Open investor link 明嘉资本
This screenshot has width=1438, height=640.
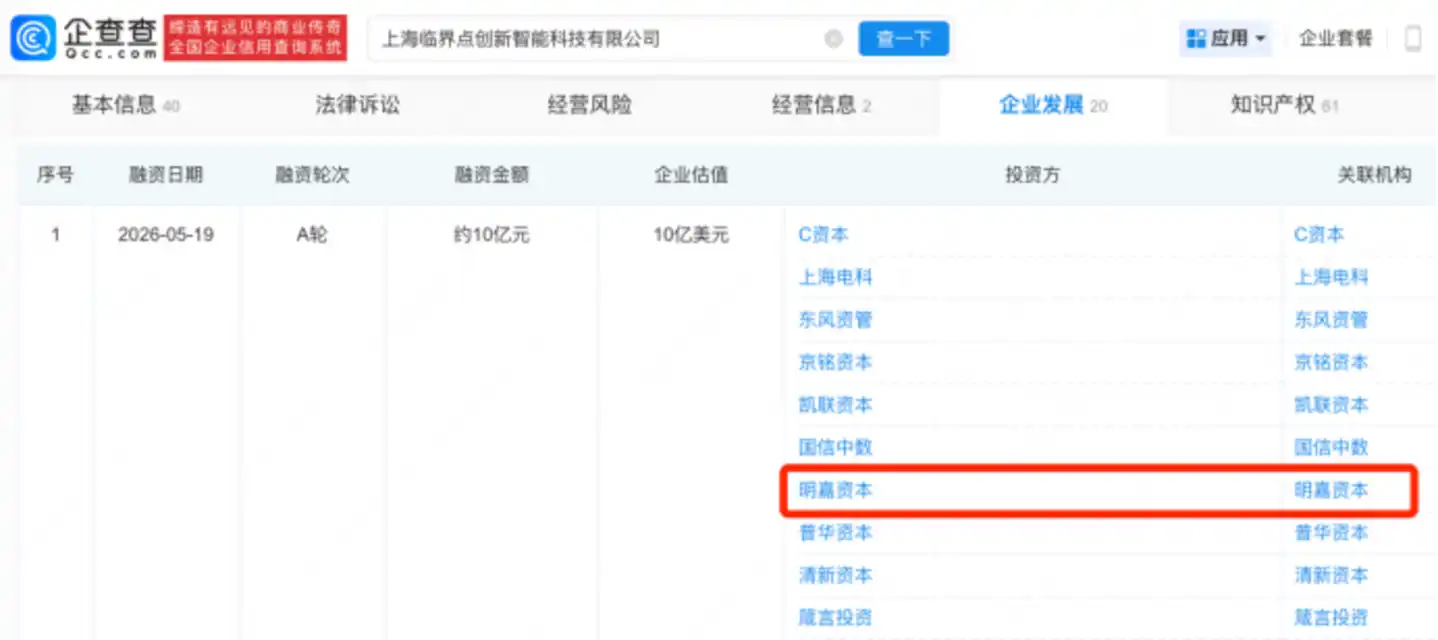tap(835, 490)
